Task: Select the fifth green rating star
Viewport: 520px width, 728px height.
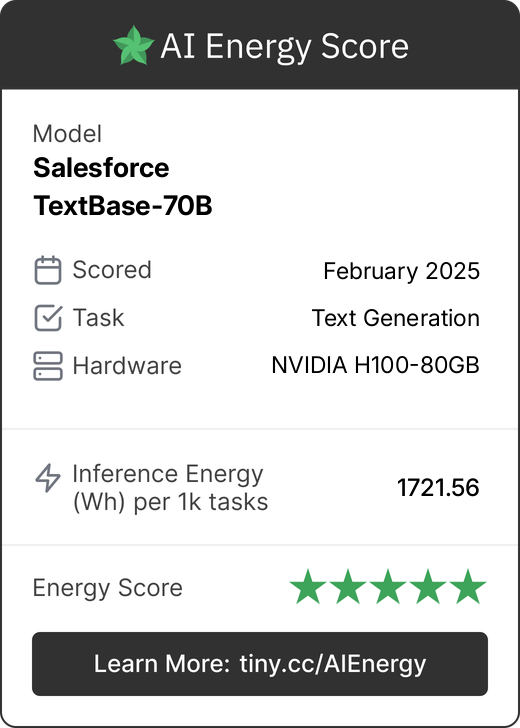Action: point(468,587)
